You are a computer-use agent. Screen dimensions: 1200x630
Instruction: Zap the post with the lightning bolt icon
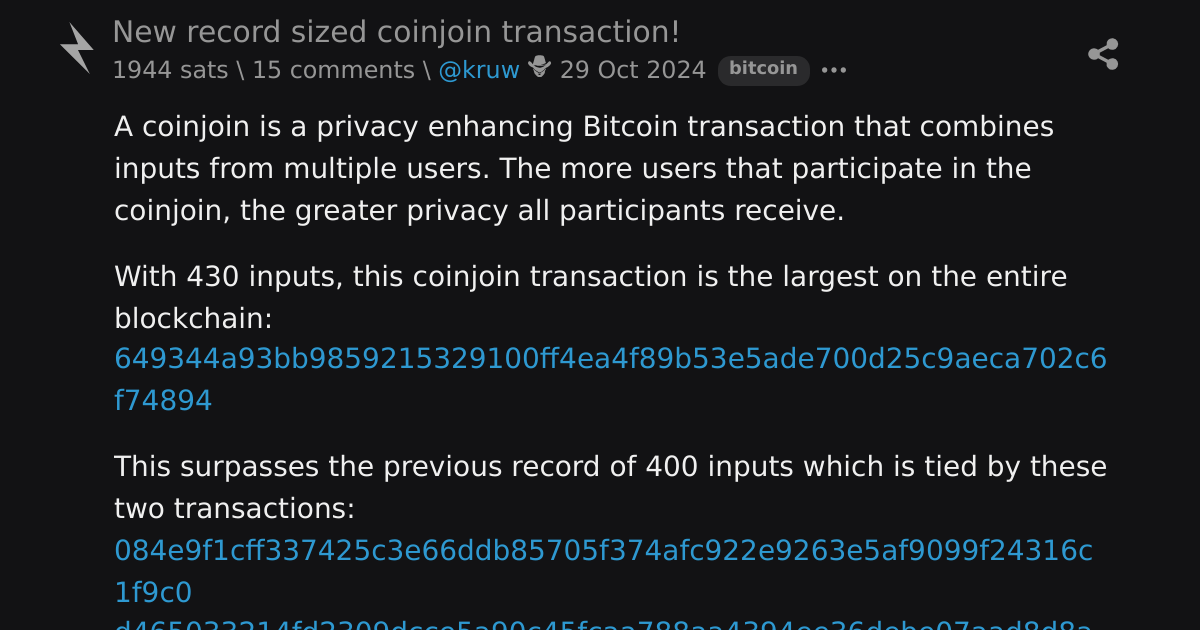[x=77, y=48]
